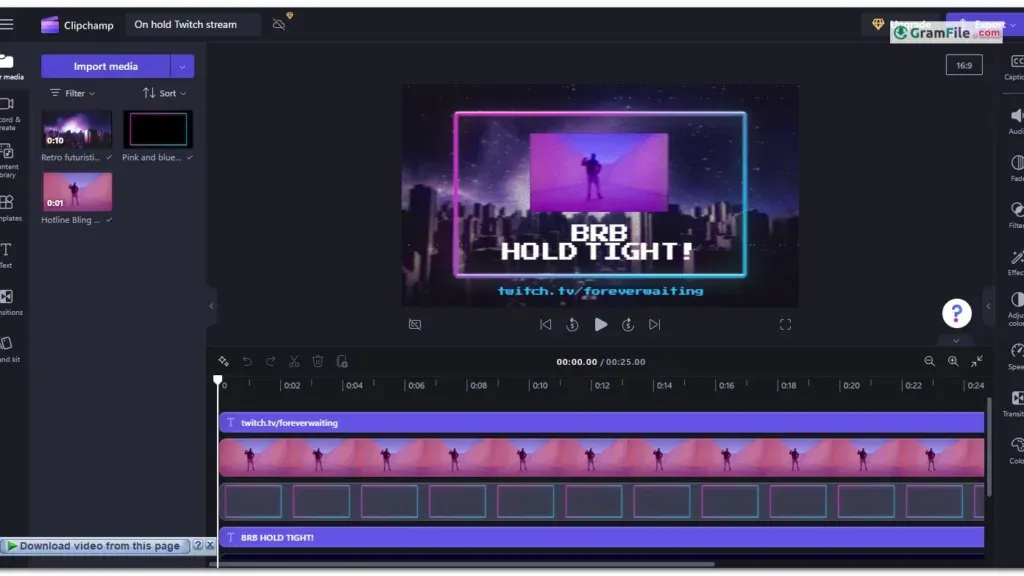The image size is (1024, 576).
Task: Zoom out the timeline
Action: (929, 361)
